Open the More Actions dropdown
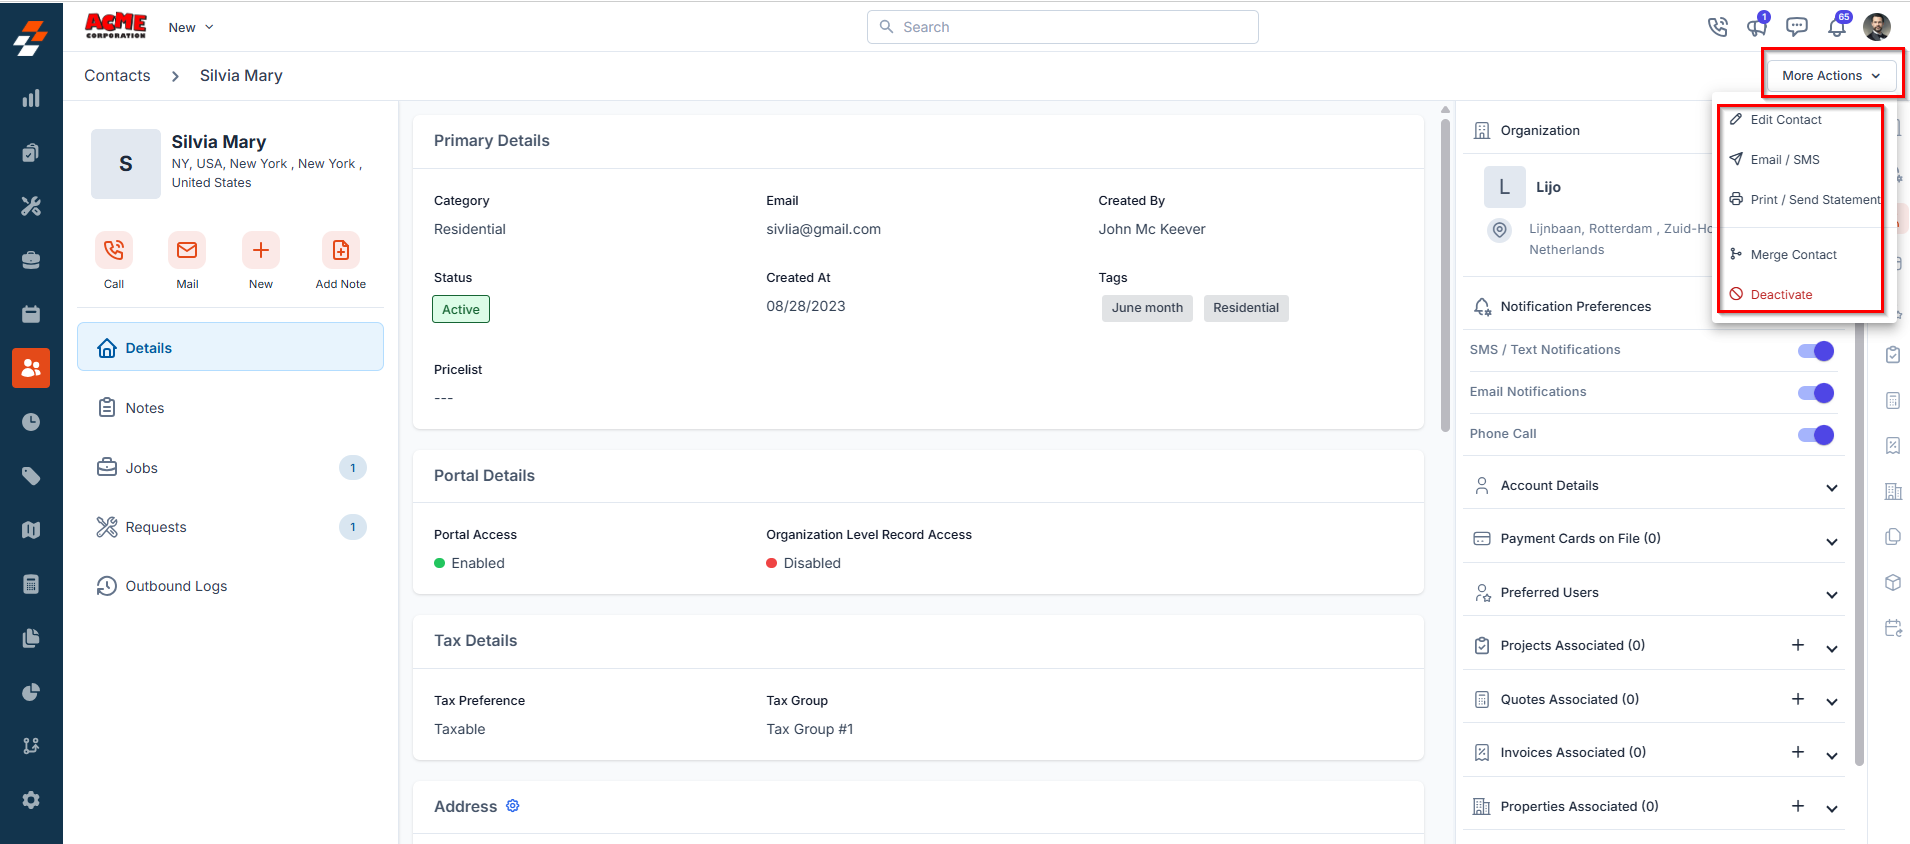 [x=1831, y=76]
